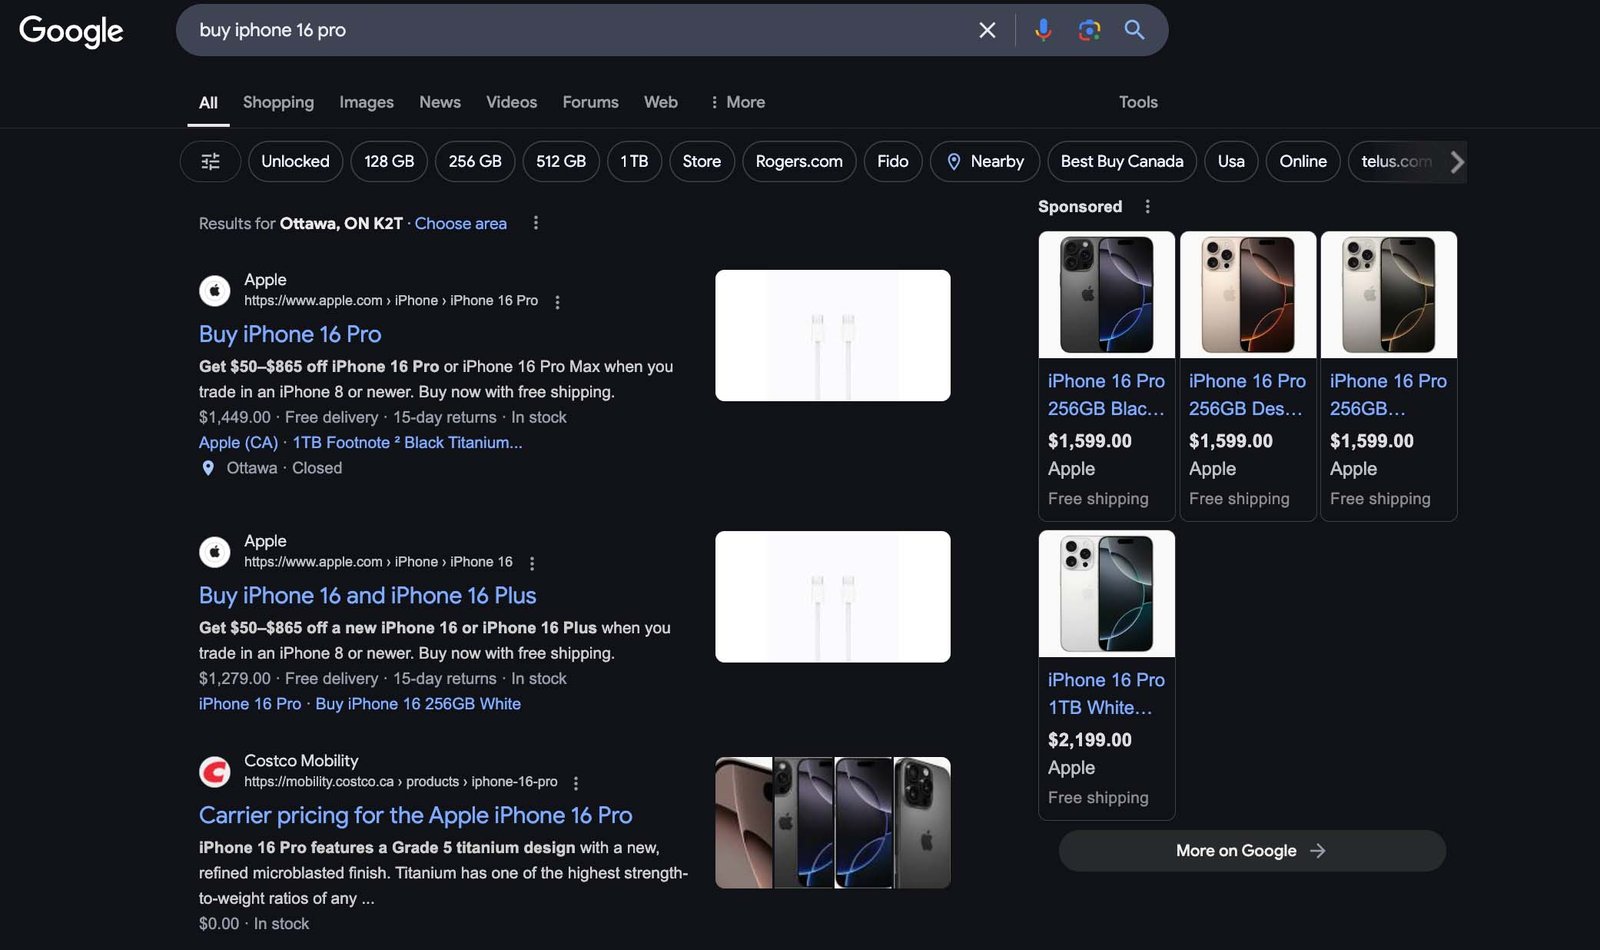Click the location pin next to Ottawa Closed

(208, 468)
